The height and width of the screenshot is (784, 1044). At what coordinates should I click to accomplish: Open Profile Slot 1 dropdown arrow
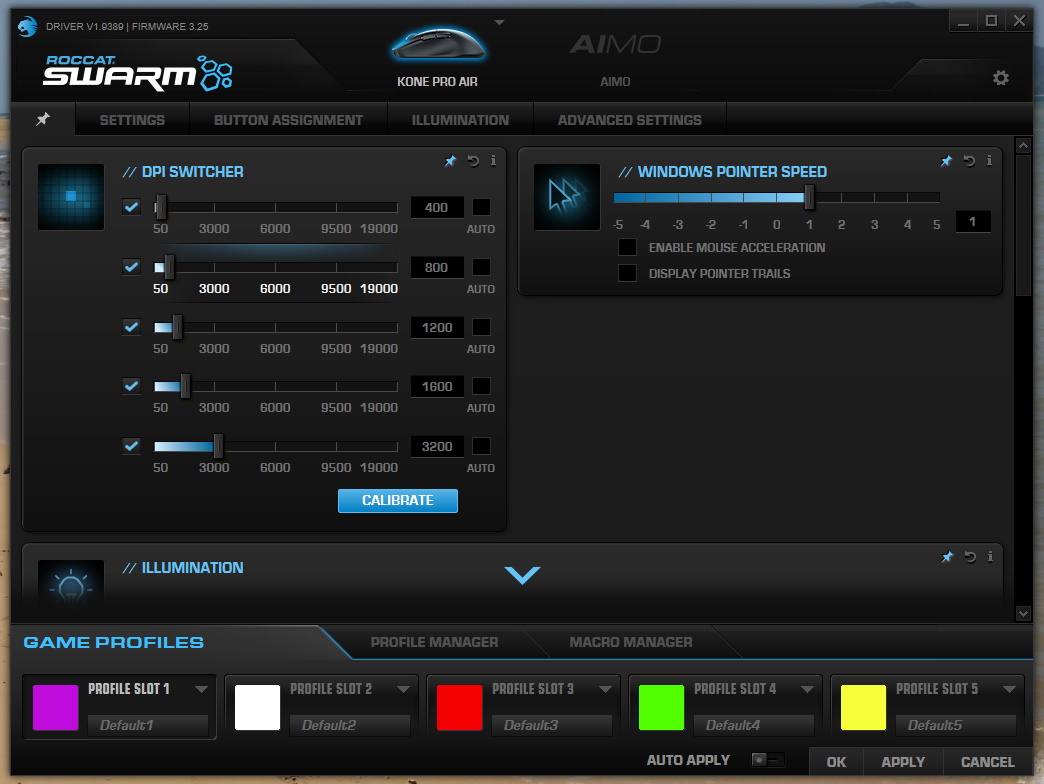(x=201, y=689)
